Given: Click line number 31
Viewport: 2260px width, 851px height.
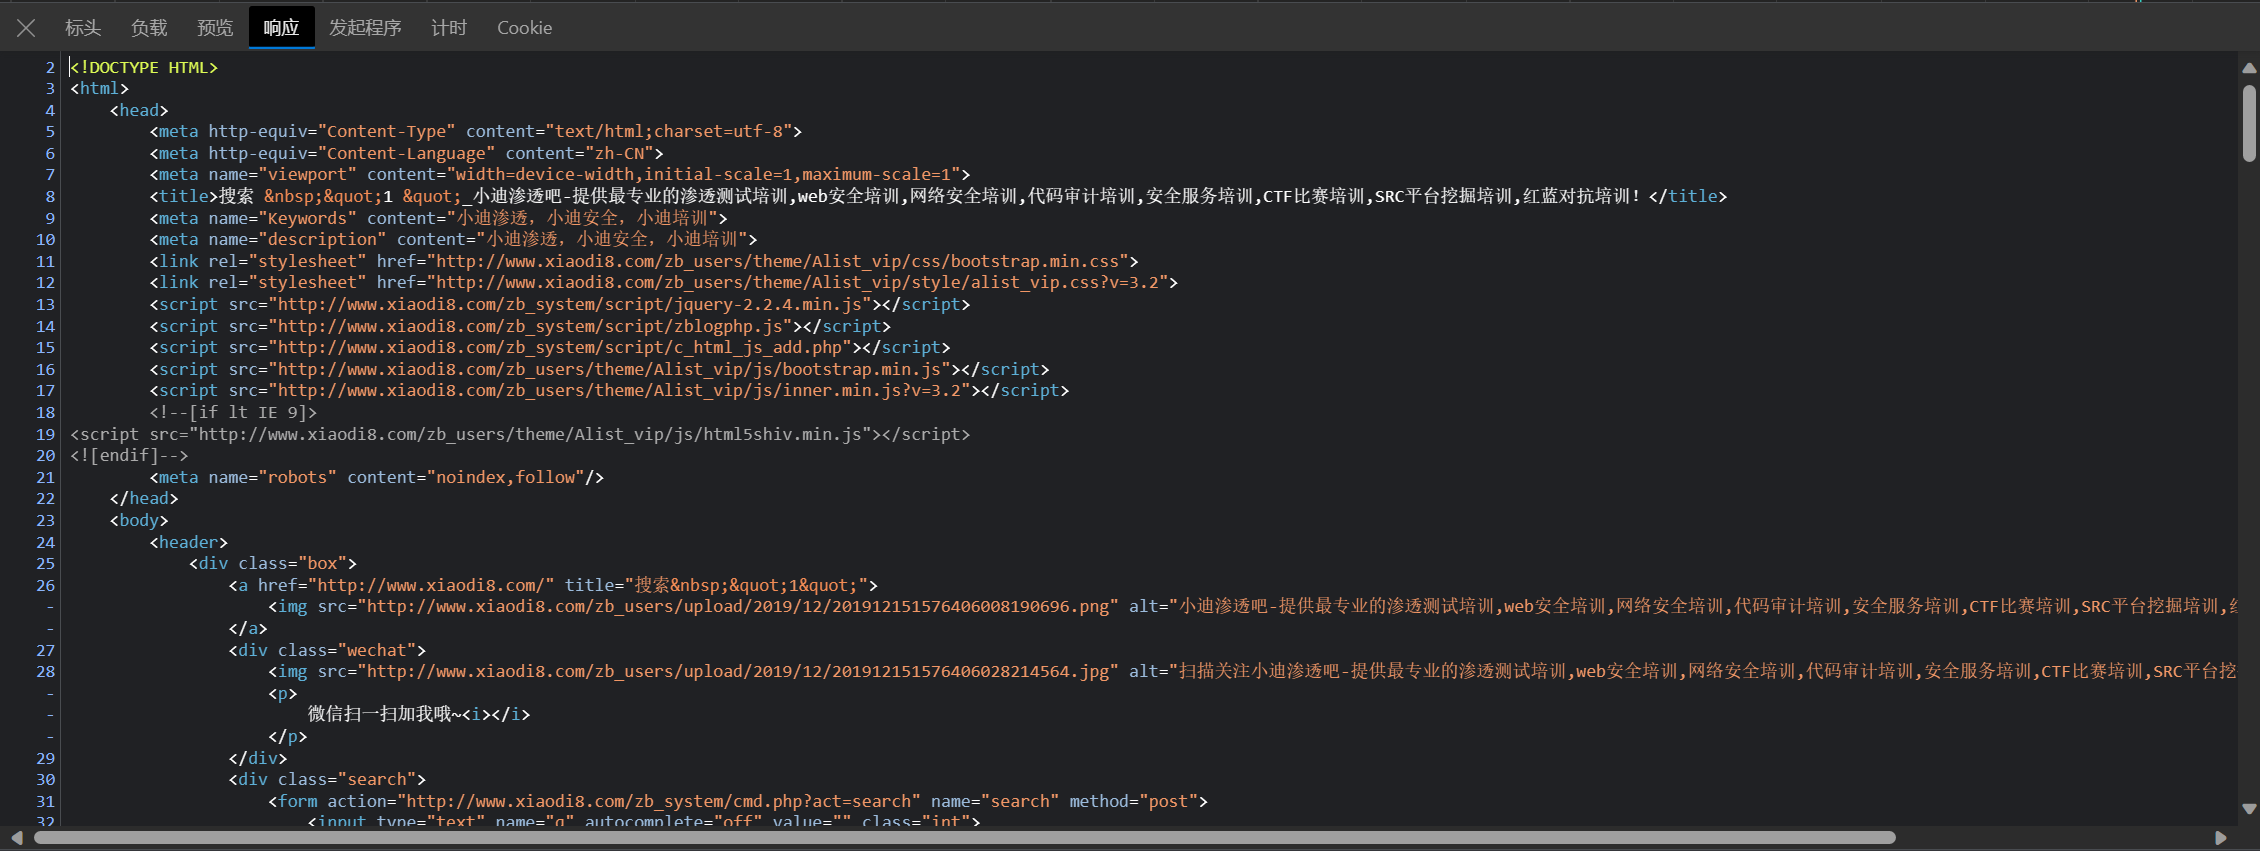Looking at the screenshot, I should 46,801.
